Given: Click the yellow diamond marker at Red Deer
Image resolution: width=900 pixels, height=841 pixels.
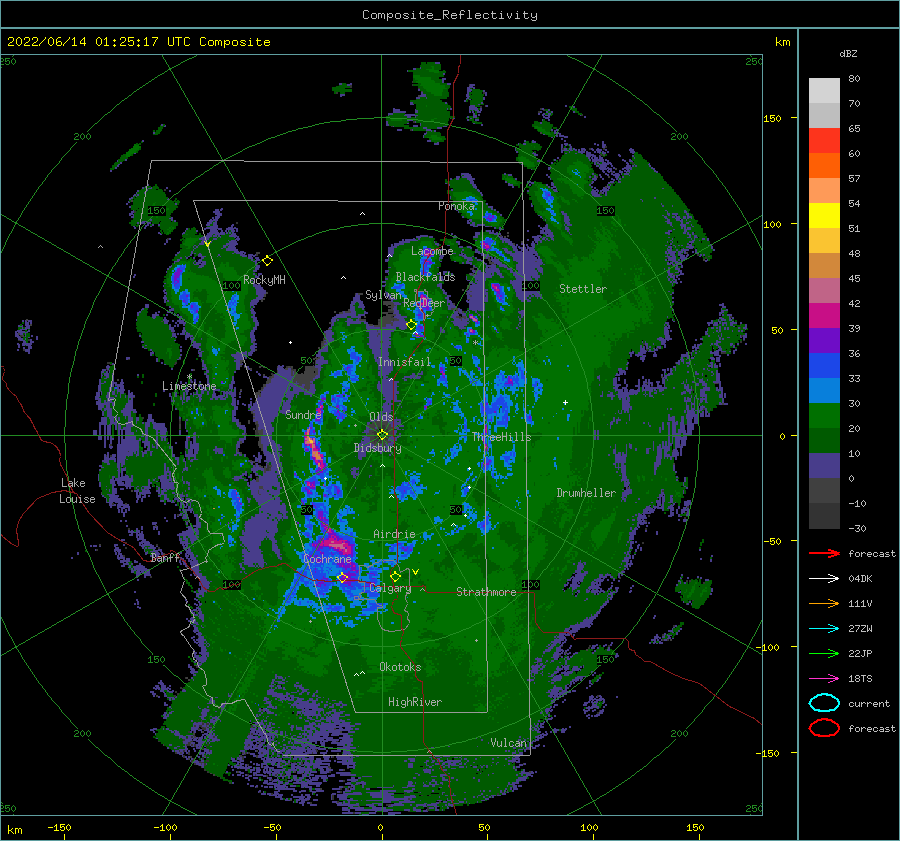Looking at the screenshot, I should pos(411,325).
